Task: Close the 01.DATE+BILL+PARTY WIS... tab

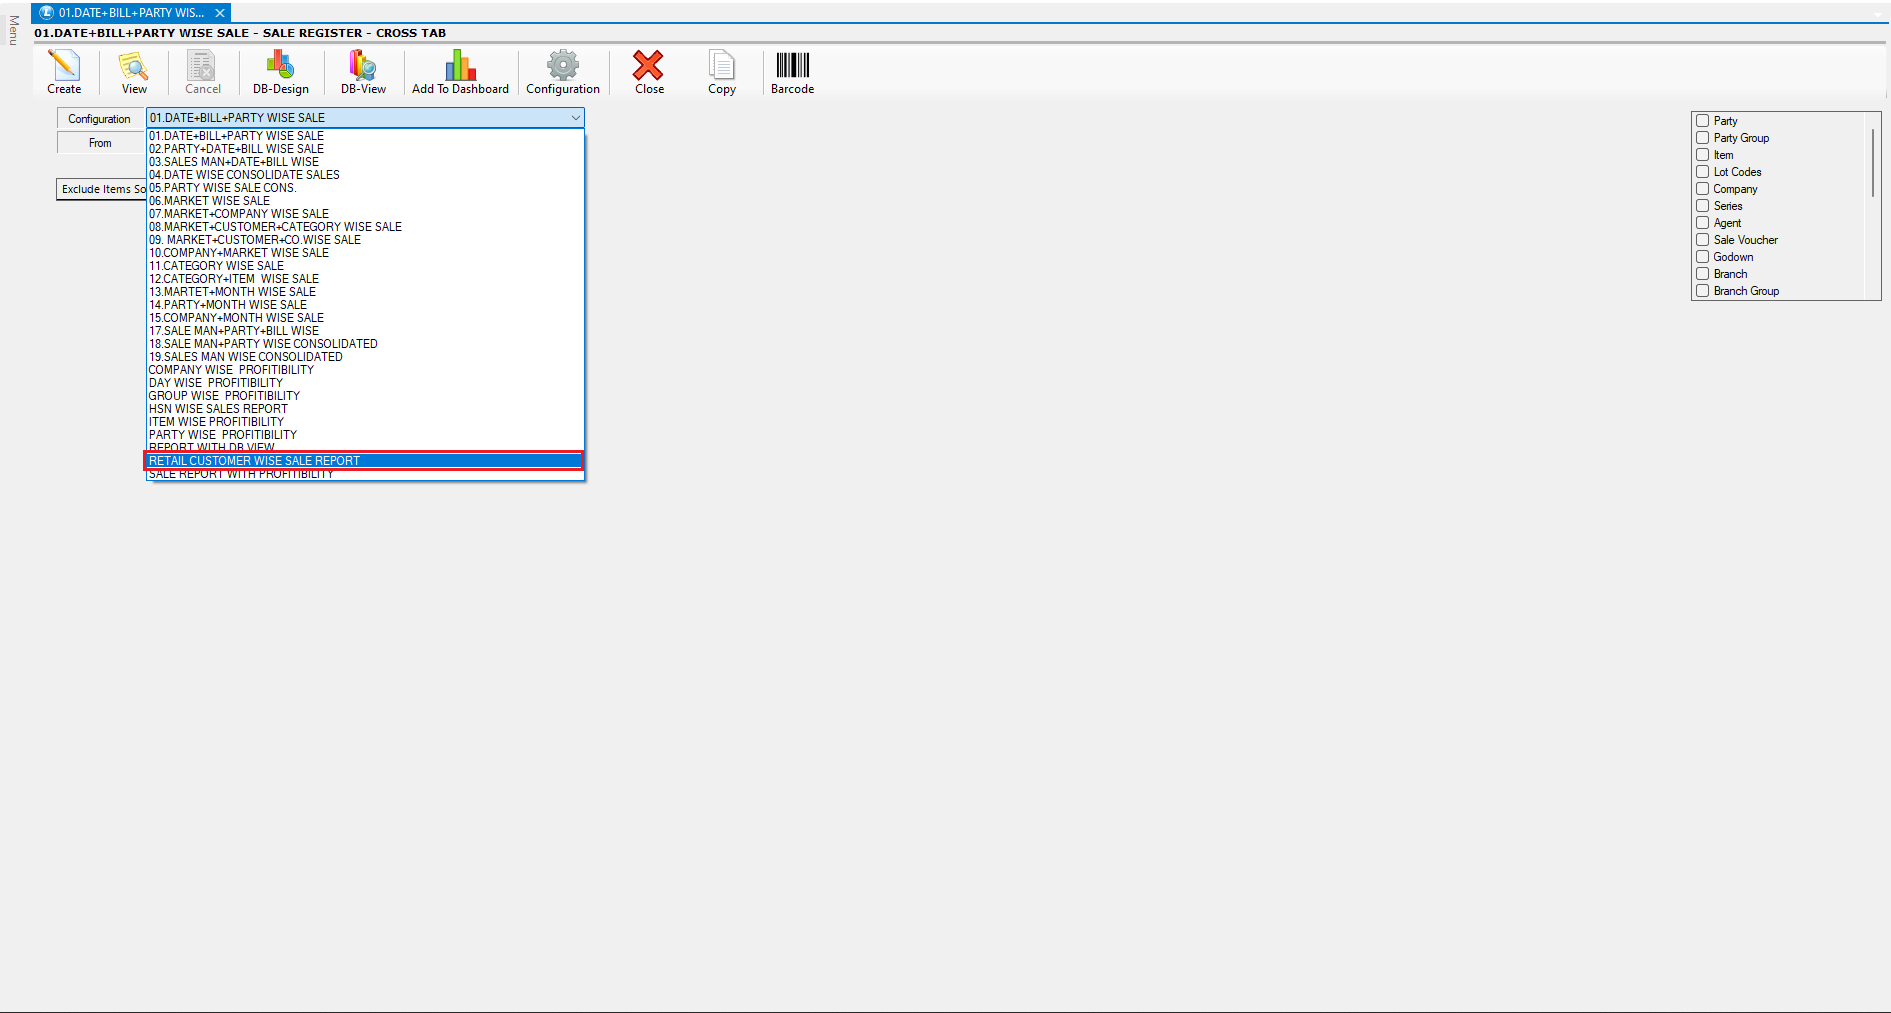Action: 220,13
